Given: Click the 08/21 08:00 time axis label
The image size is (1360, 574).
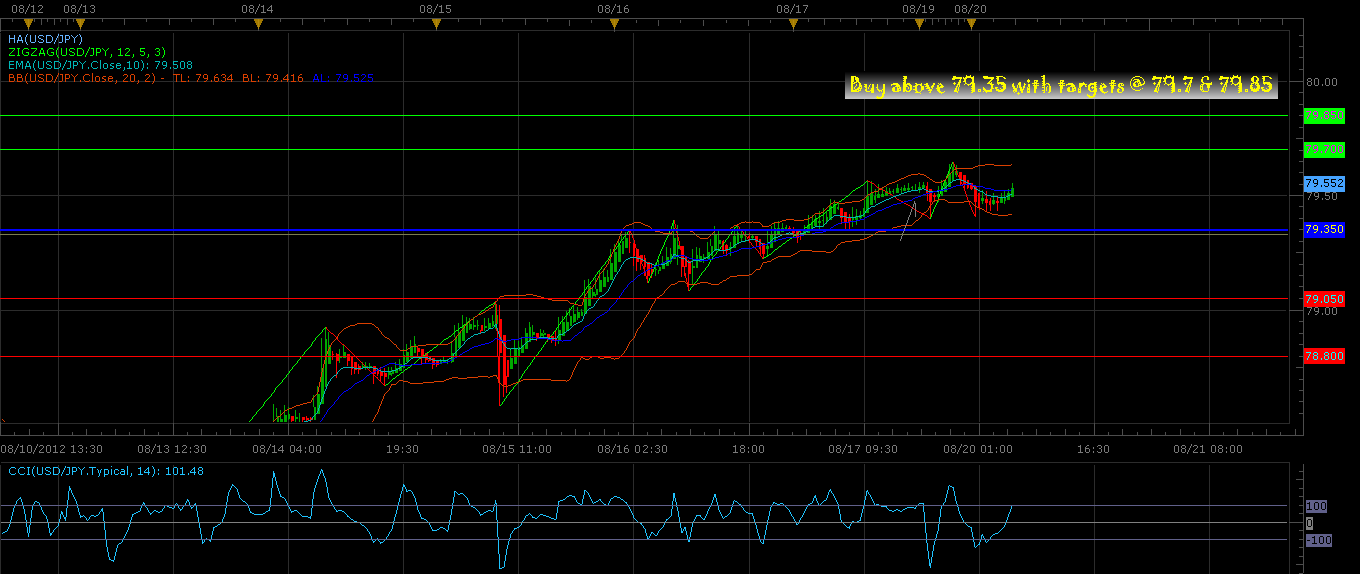Looking at the screenshot, I should tap(1208, 449).
